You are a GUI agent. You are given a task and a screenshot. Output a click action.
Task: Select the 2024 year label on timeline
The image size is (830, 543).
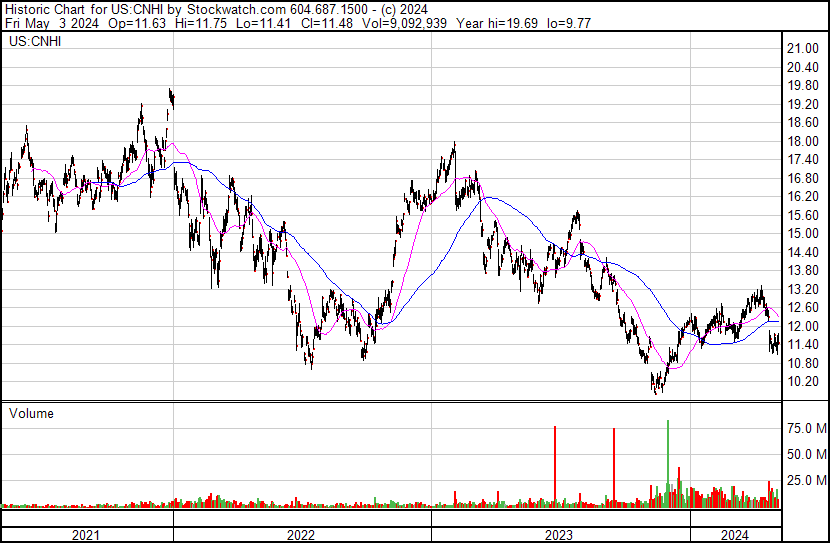point(734,535)
